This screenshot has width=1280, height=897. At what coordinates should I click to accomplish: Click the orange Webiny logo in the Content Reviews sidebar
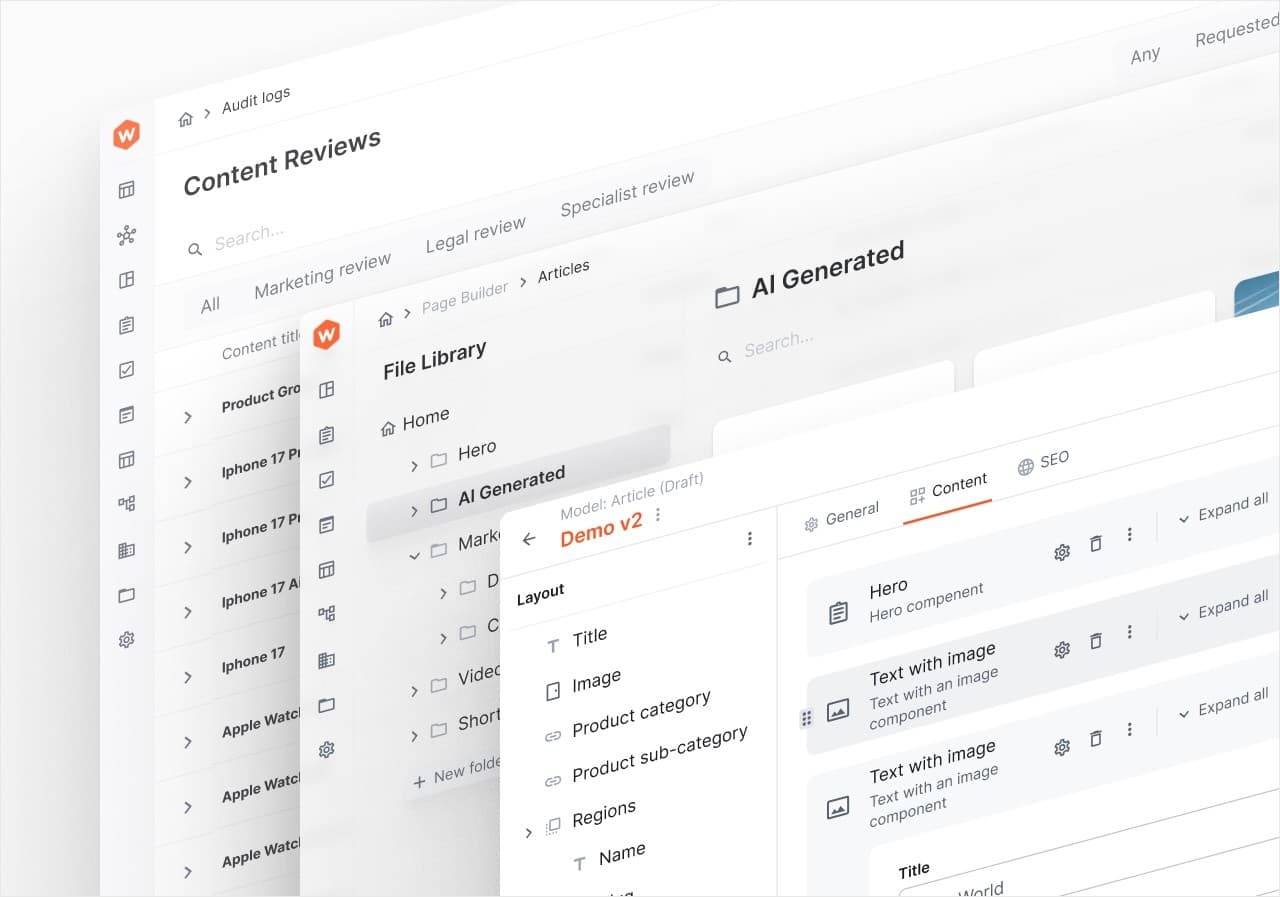[x=126, y=134]
